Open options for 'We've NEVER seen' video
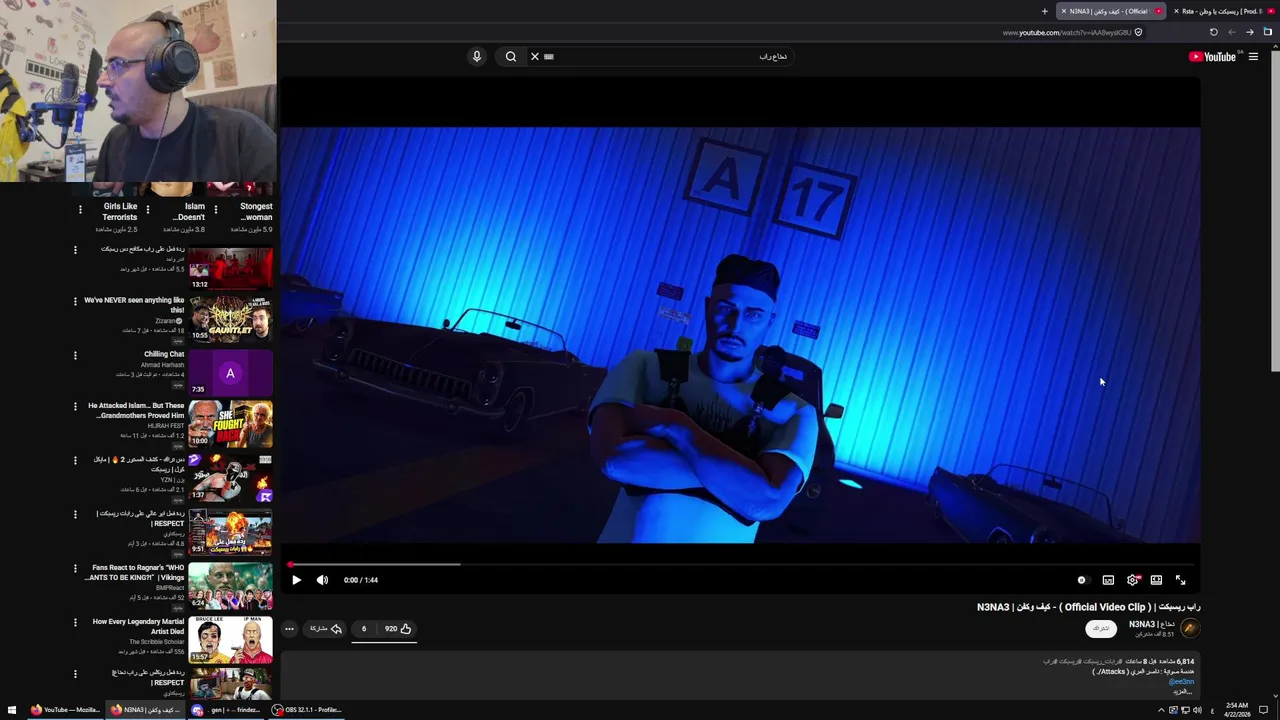 75,301
